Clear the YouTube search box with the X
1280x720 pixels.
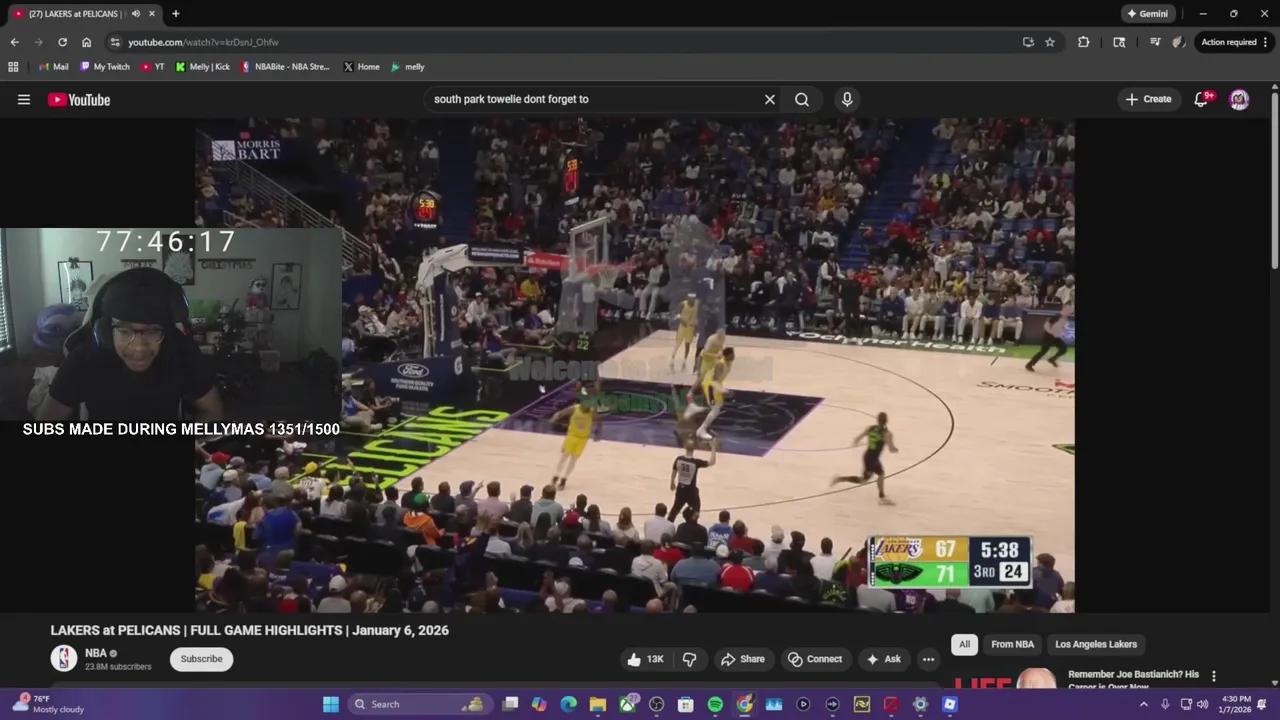[x=770, y=99]
